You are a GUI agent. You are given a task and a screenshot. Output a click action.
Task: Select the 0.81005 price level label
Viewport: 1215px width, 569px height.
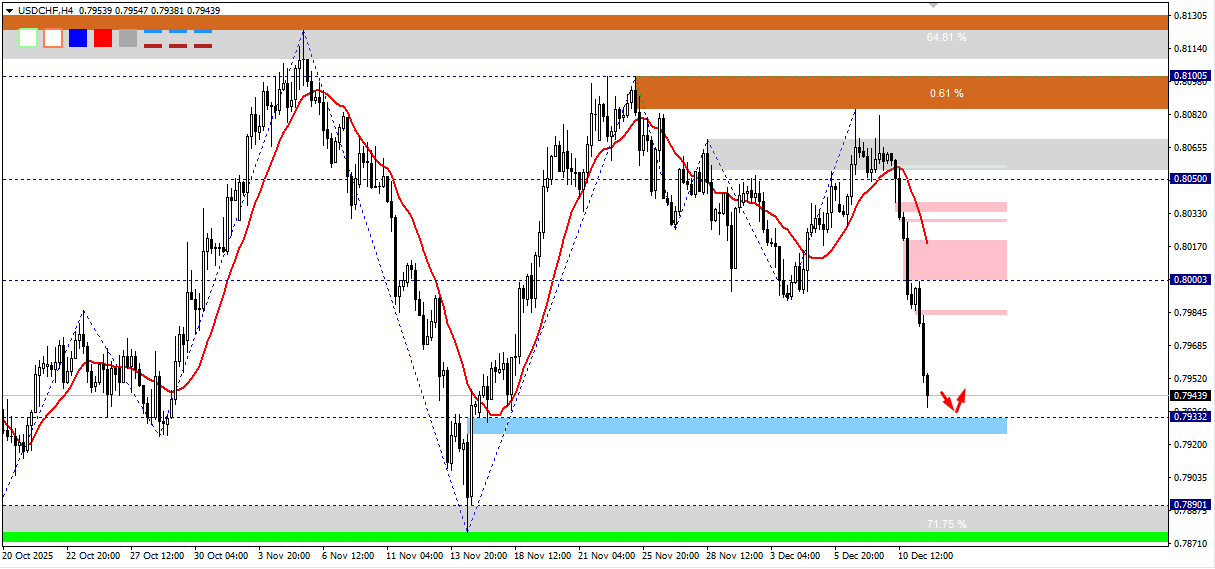point(1190,76)
